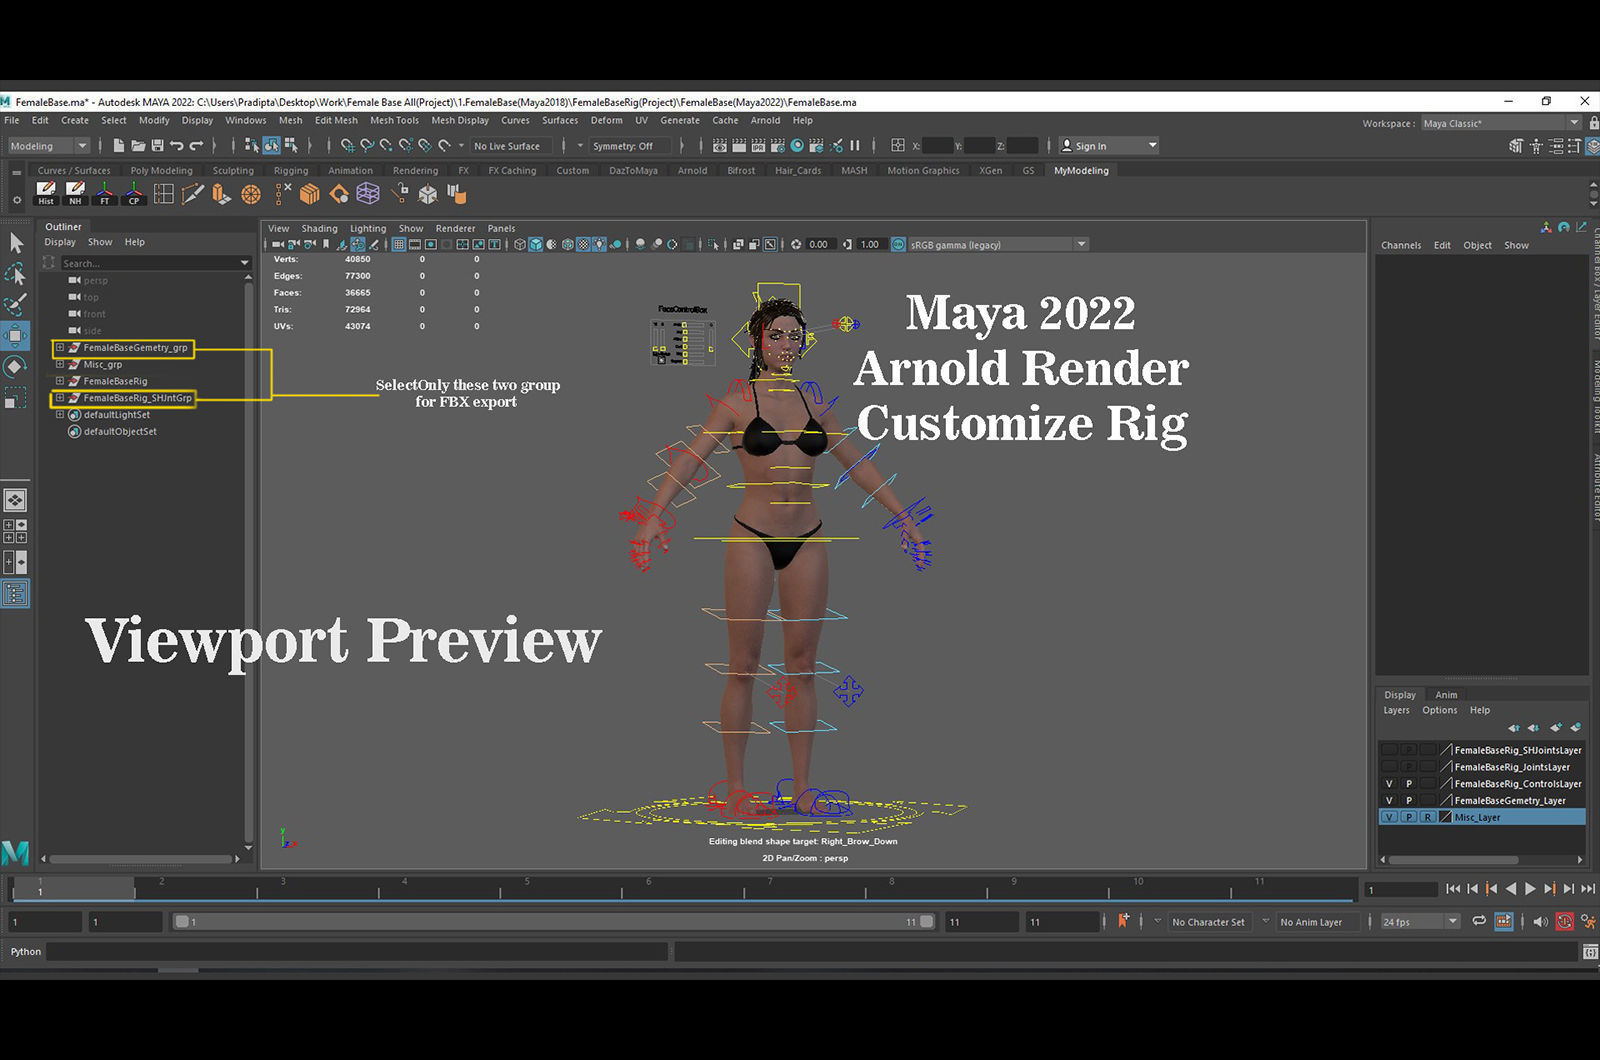Screen dimensions: 1600x1060
Task: Click the orange box shelf icon
Action: (310, 193)
